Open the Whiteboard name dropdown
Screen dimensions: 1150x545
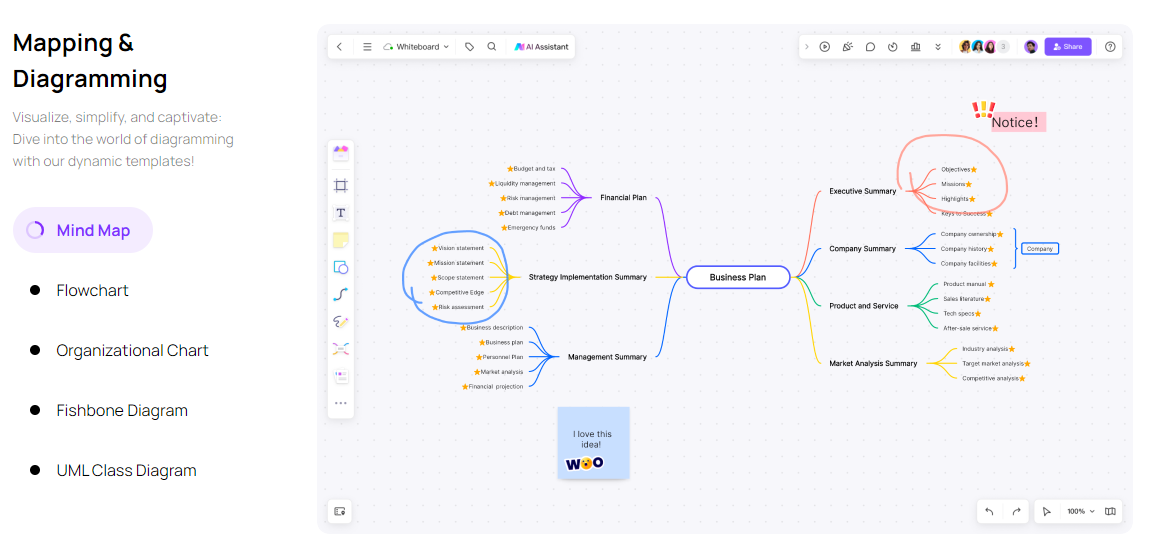[x=416, y=47]
